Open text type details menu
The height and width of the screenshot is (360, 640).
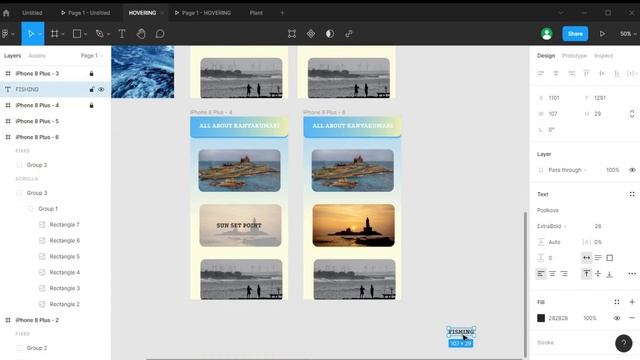click(632, 274)
